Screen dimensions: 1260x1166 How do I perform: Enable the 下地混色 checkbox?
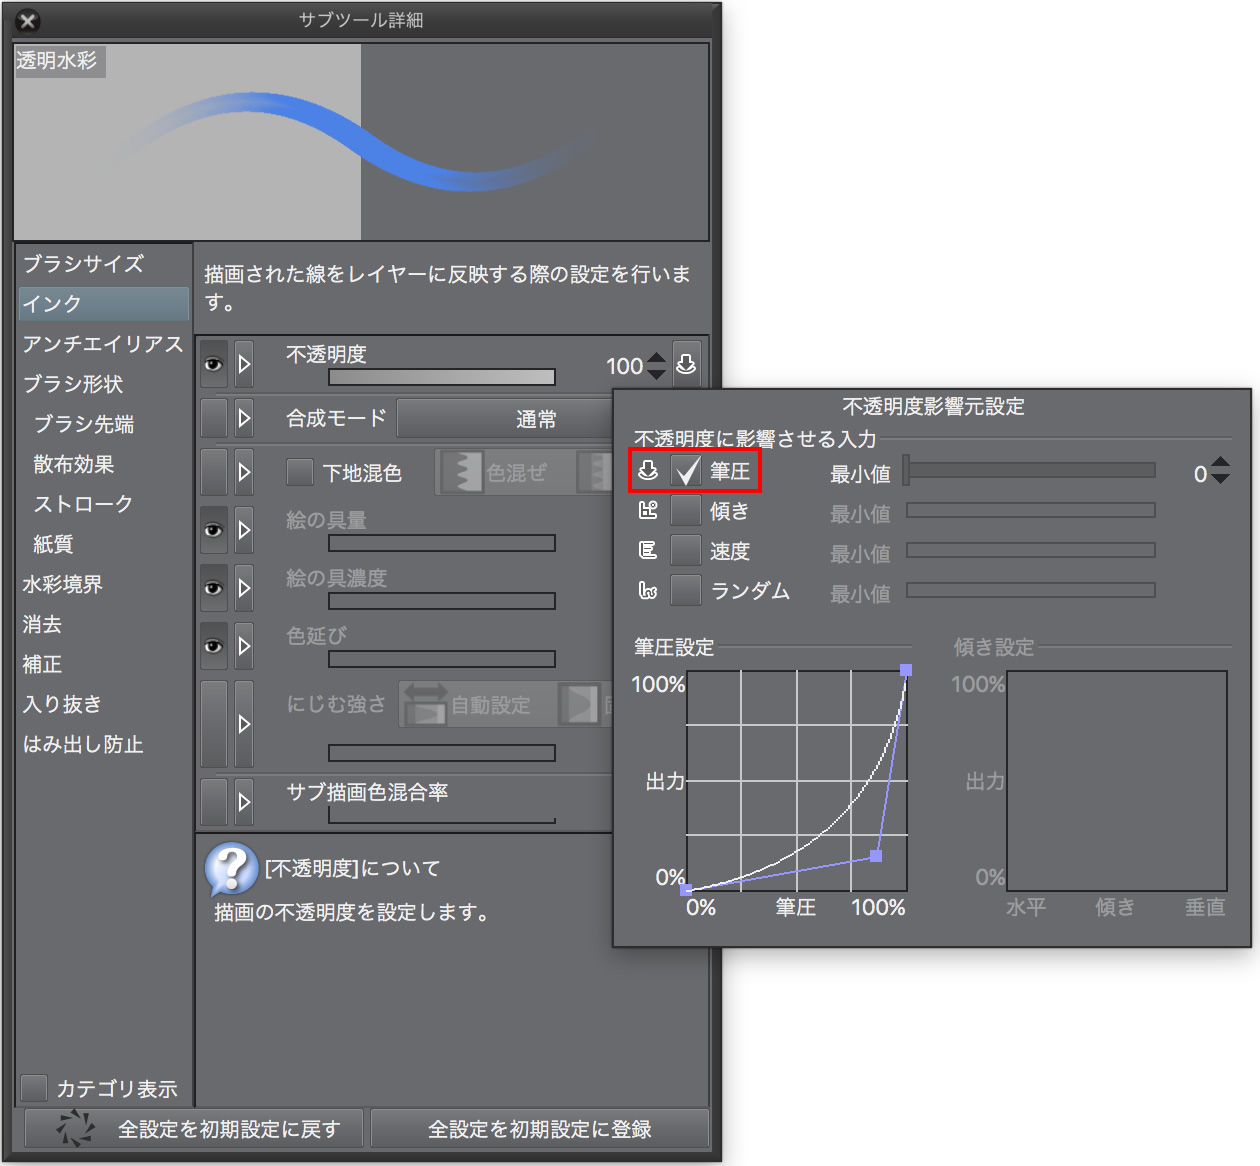click(x=300, y=472)
